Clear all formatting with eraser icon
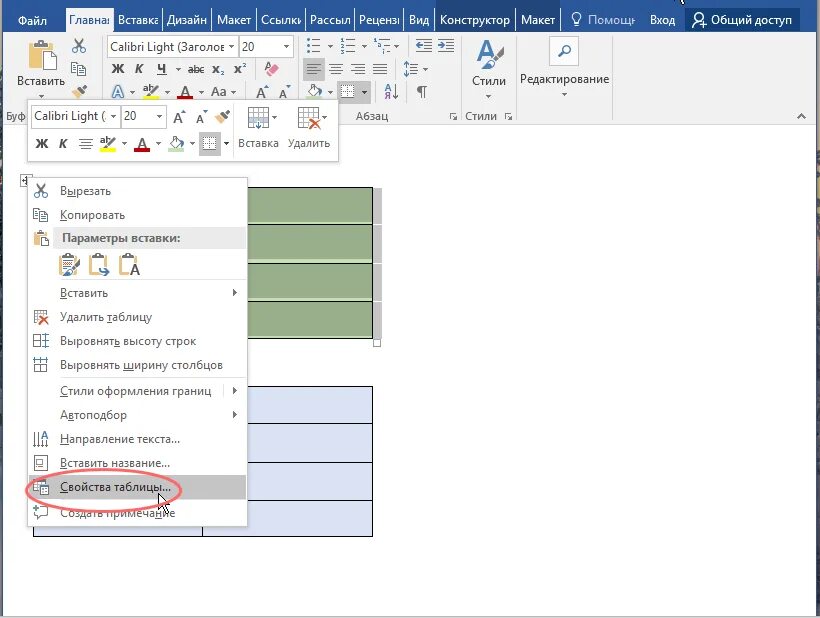820x618 pixels. pos(271,68)
